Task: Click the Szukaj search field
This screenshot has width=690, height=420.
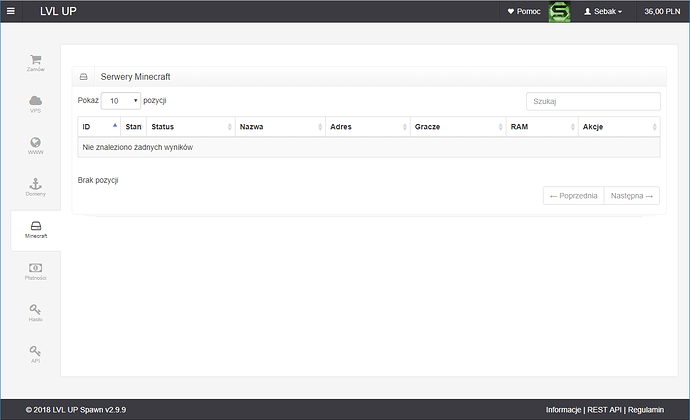Action: (x=593, y=101)
